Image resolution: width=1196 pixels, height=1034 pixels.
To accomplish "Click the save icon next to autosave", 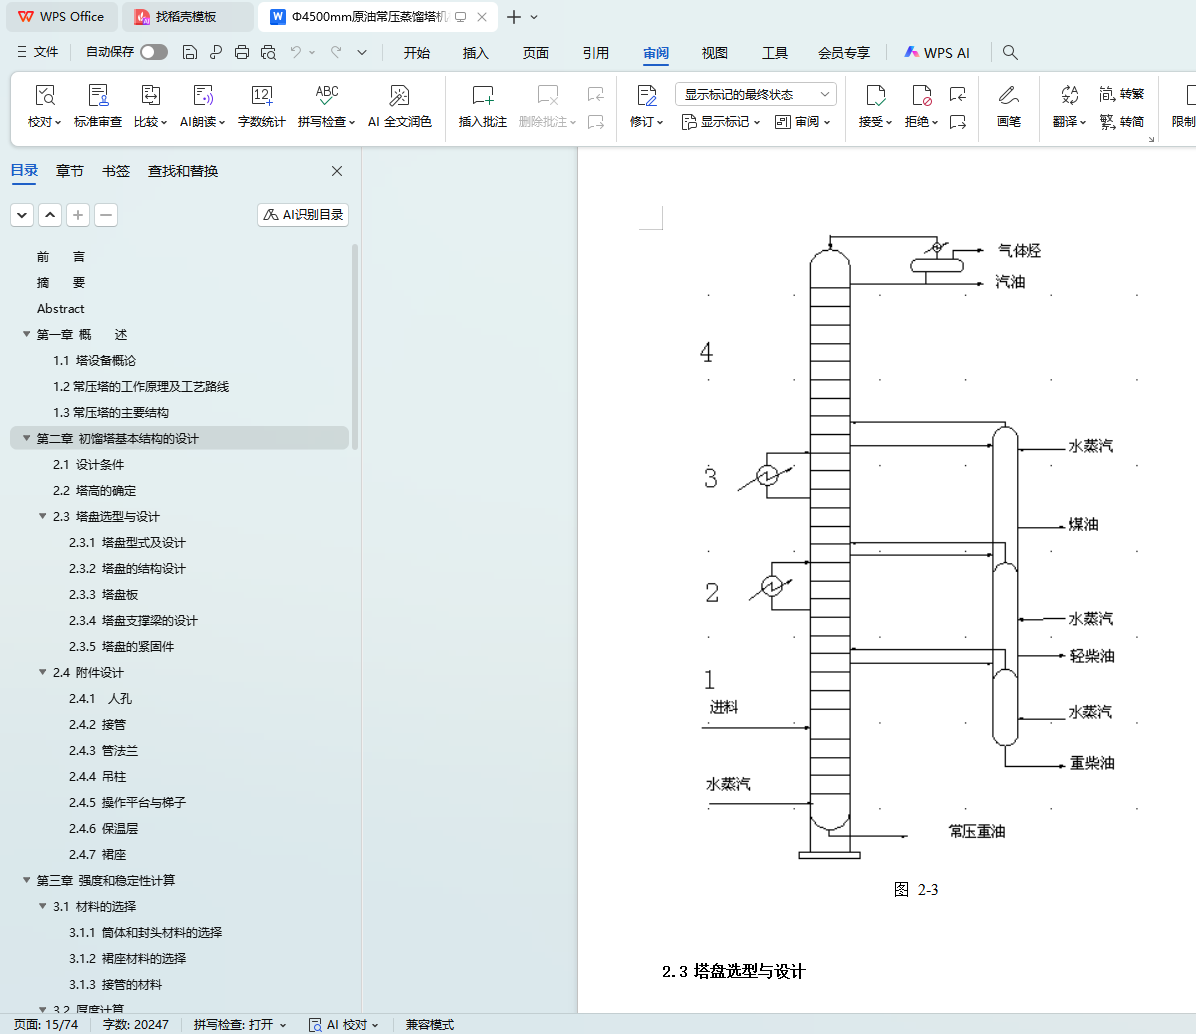I will (x=190, y=52).
